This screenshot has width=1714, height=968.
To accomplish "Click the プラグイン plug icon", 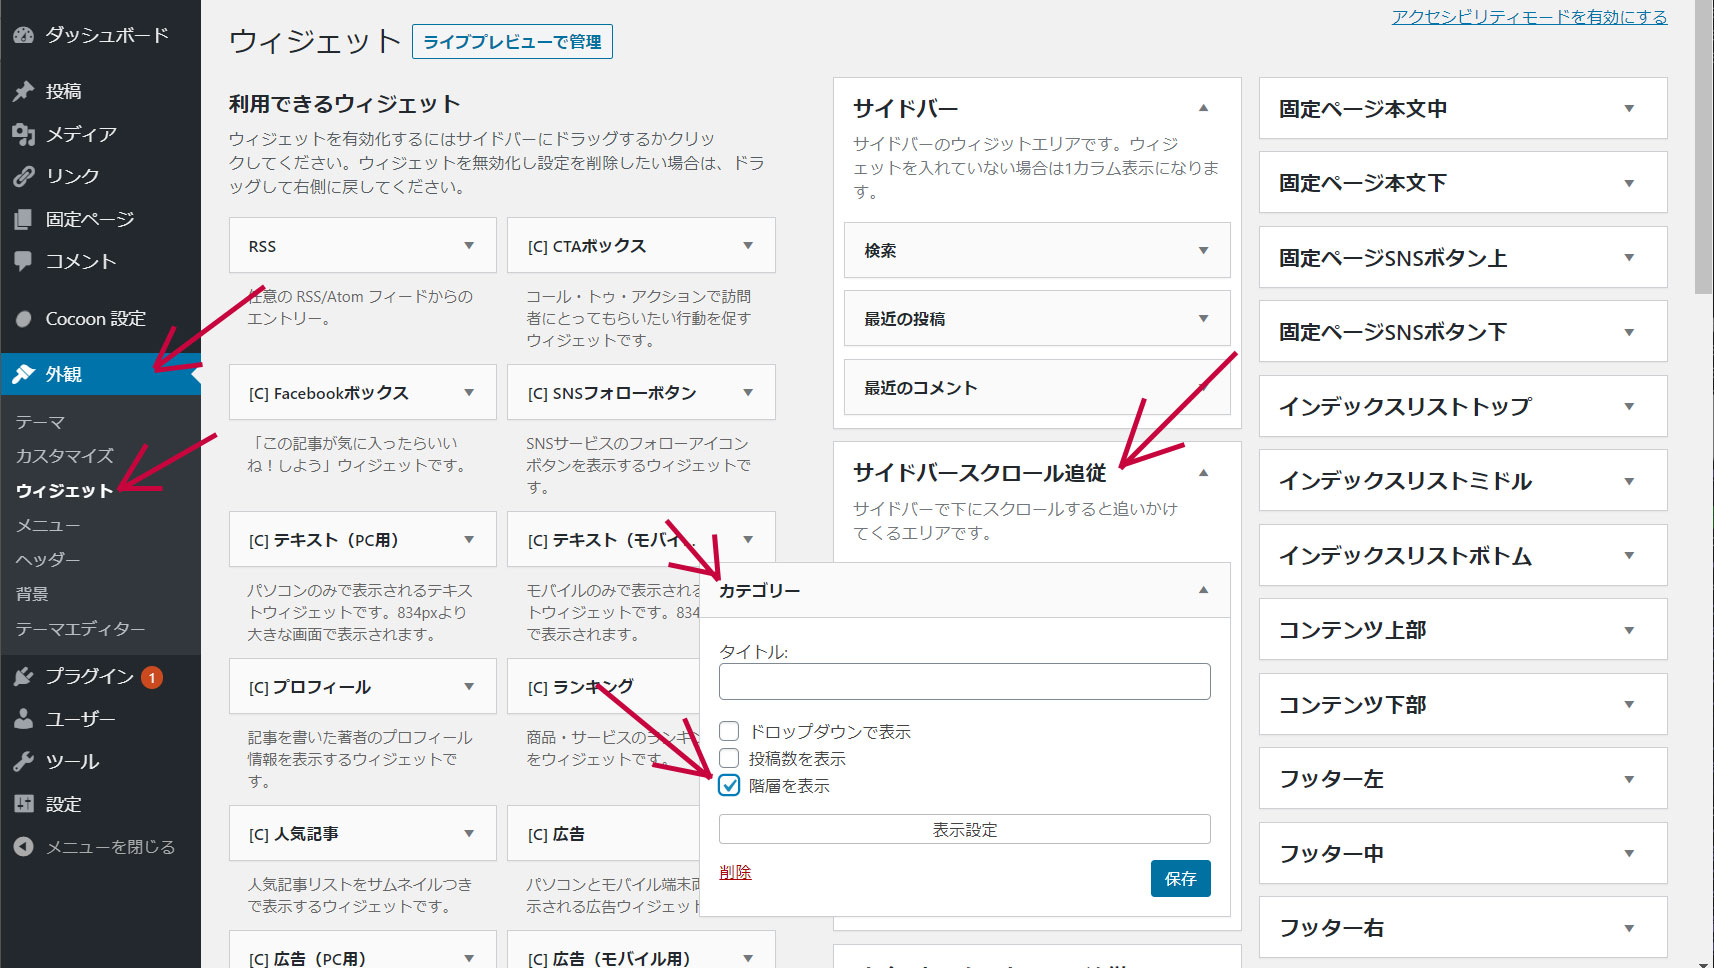I will click(x=24, y=677).
